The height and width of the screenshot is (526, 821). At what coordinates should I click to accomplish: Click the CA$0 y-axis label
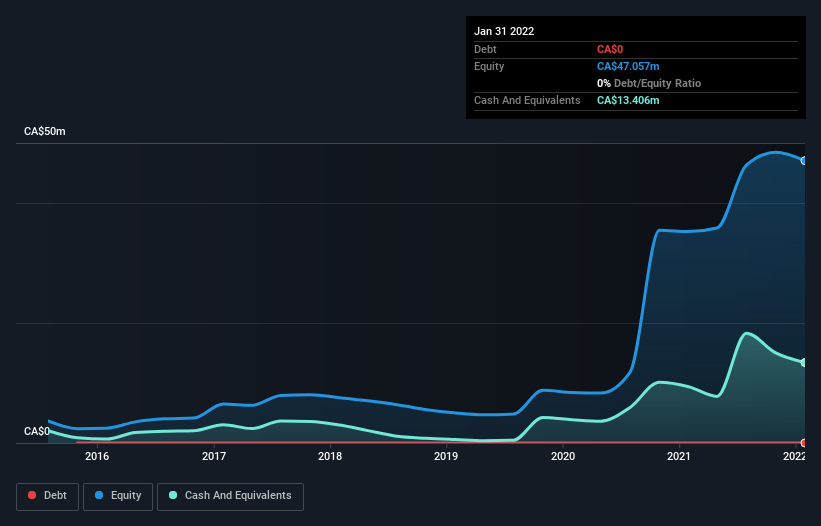tap(37, 431)
